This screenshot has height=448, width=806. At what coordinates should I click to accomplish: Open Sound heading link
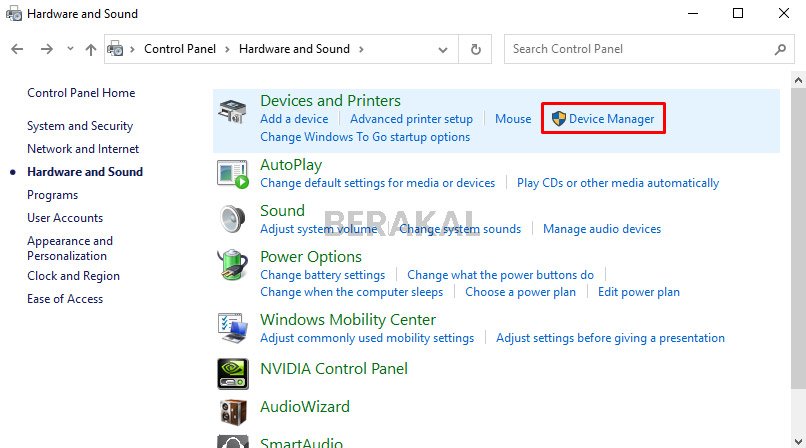coord(282,211)
